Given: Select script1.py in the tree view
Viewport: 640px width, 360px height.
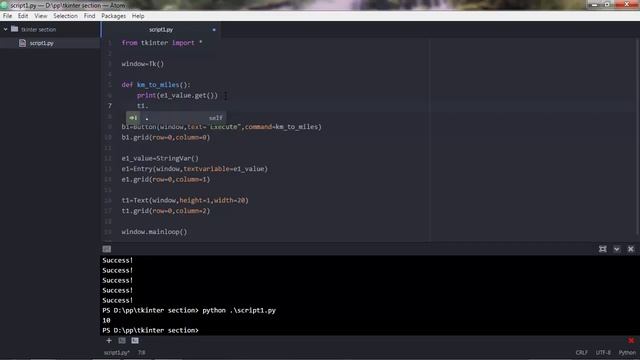Looking at the screenshot, I should point(50,43).
